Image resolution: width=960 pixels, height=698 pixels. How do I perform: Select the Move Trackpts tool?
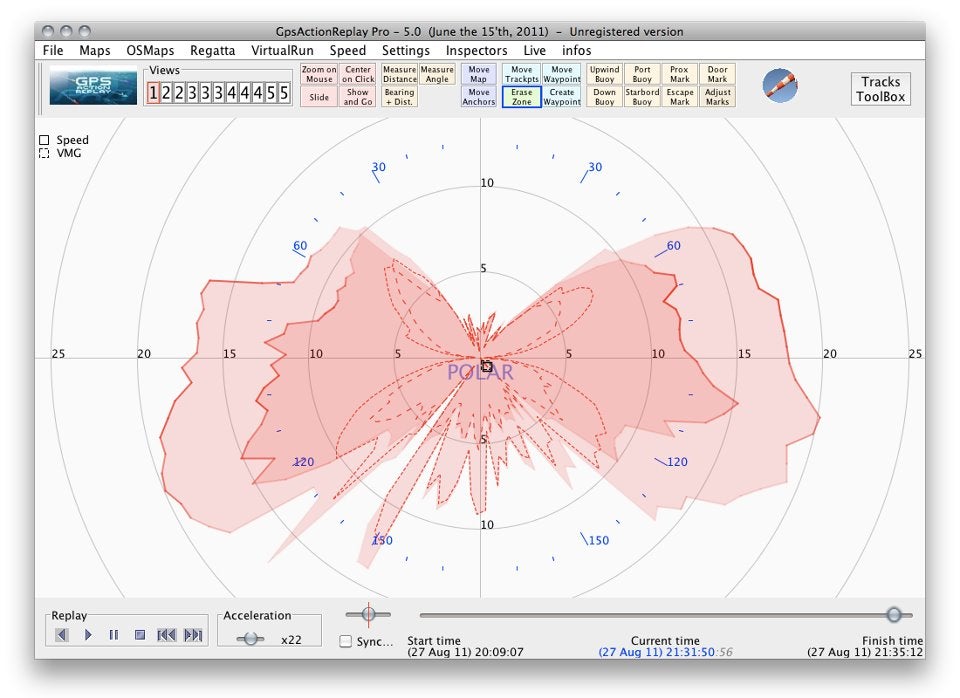click(522, 74)
